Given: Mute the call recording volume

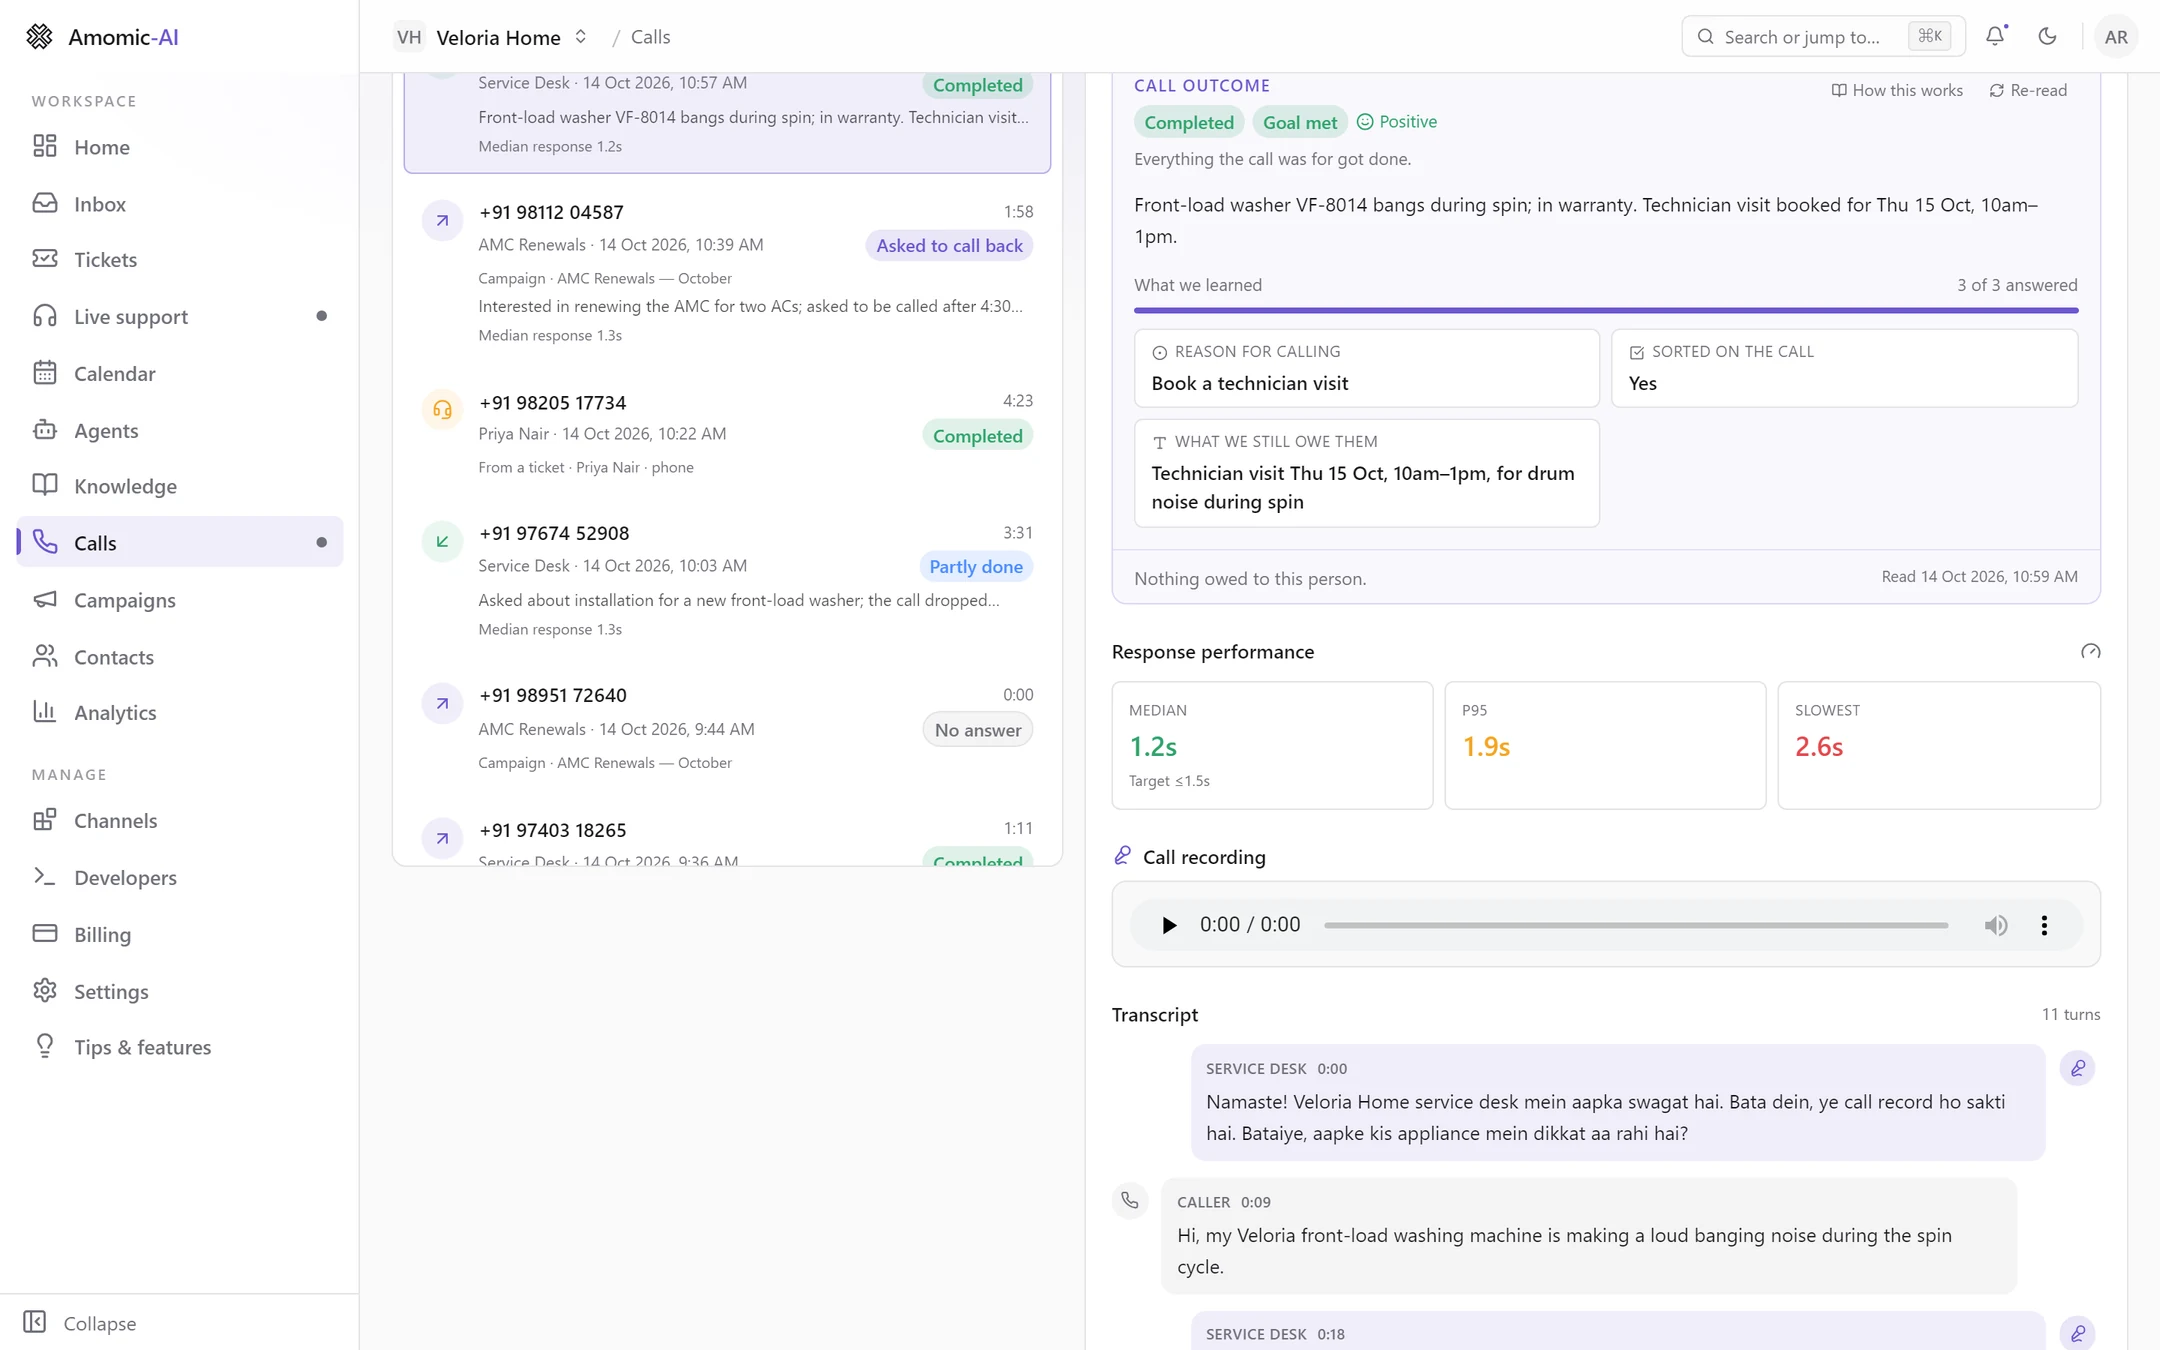Looking at the screenshot, I should 1995,925.
